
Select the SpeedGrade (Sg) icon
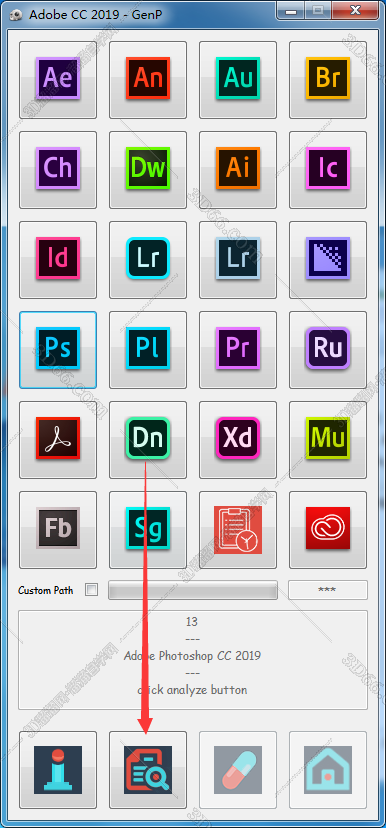pos(148,530)
